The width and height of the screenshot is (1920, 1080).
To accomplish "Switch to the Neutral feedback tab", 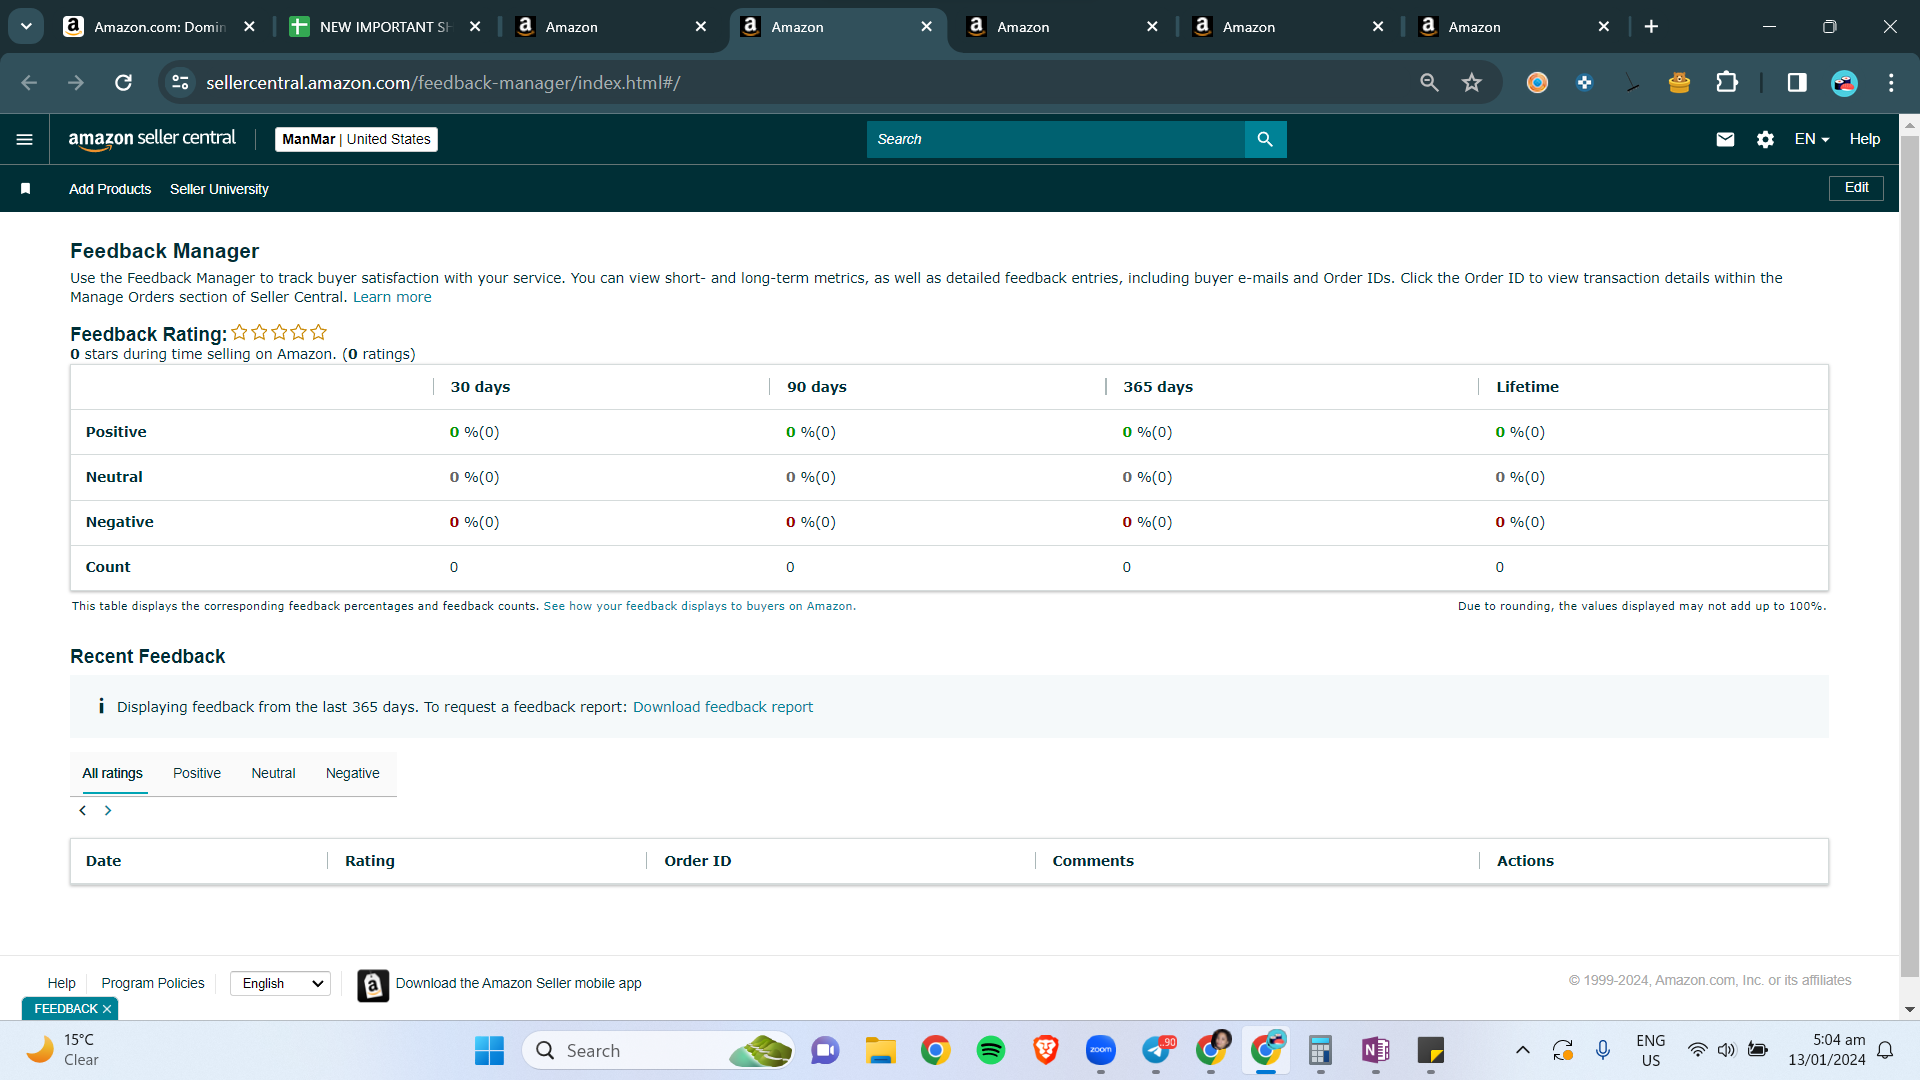I will [x=273, y=774].
